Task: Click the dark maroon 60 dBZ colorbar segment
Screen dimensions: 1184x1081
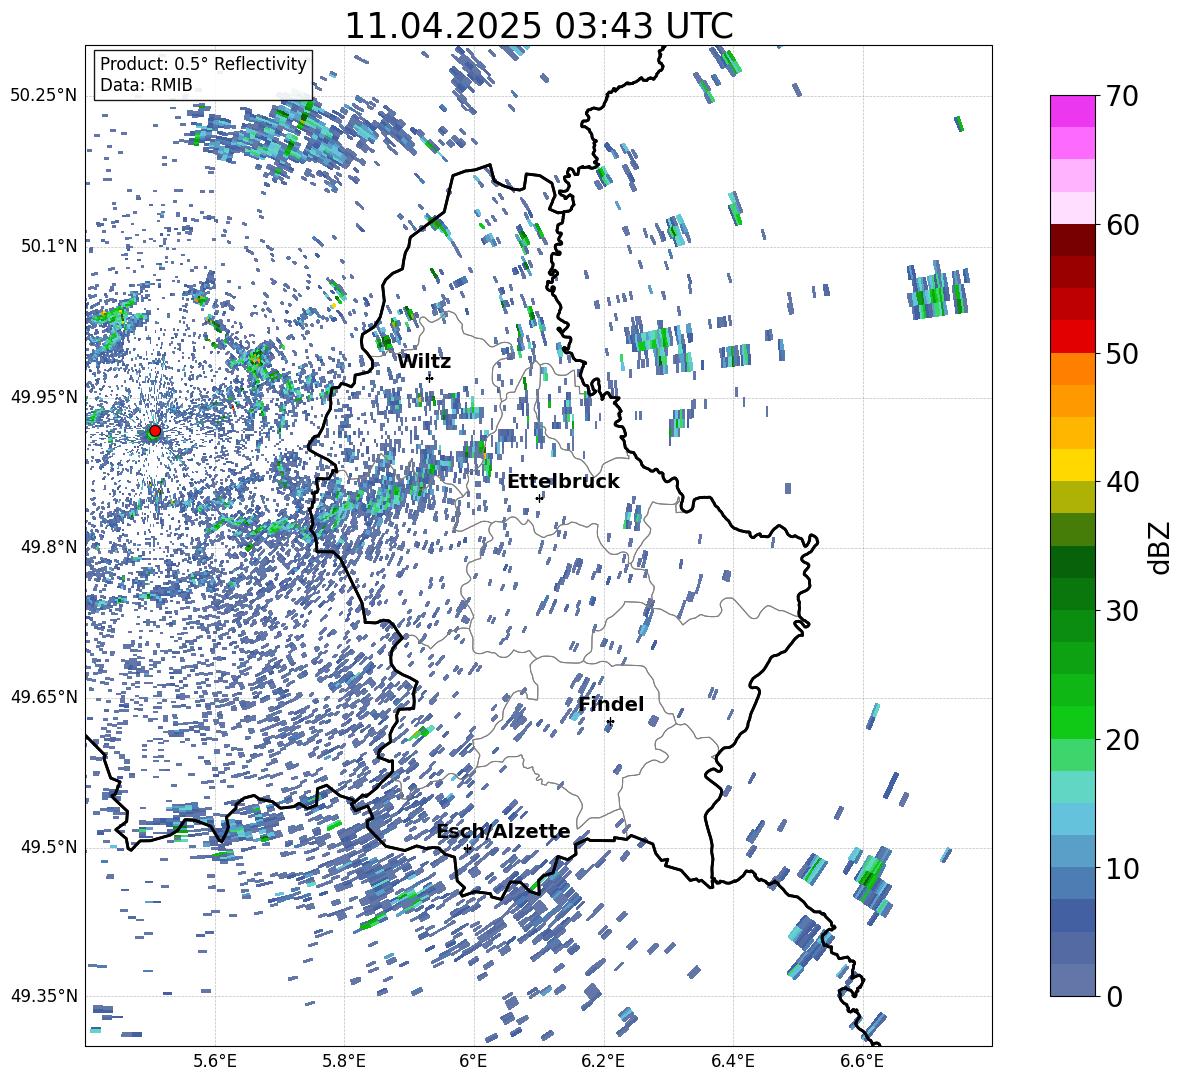Action: (1072, 240)
